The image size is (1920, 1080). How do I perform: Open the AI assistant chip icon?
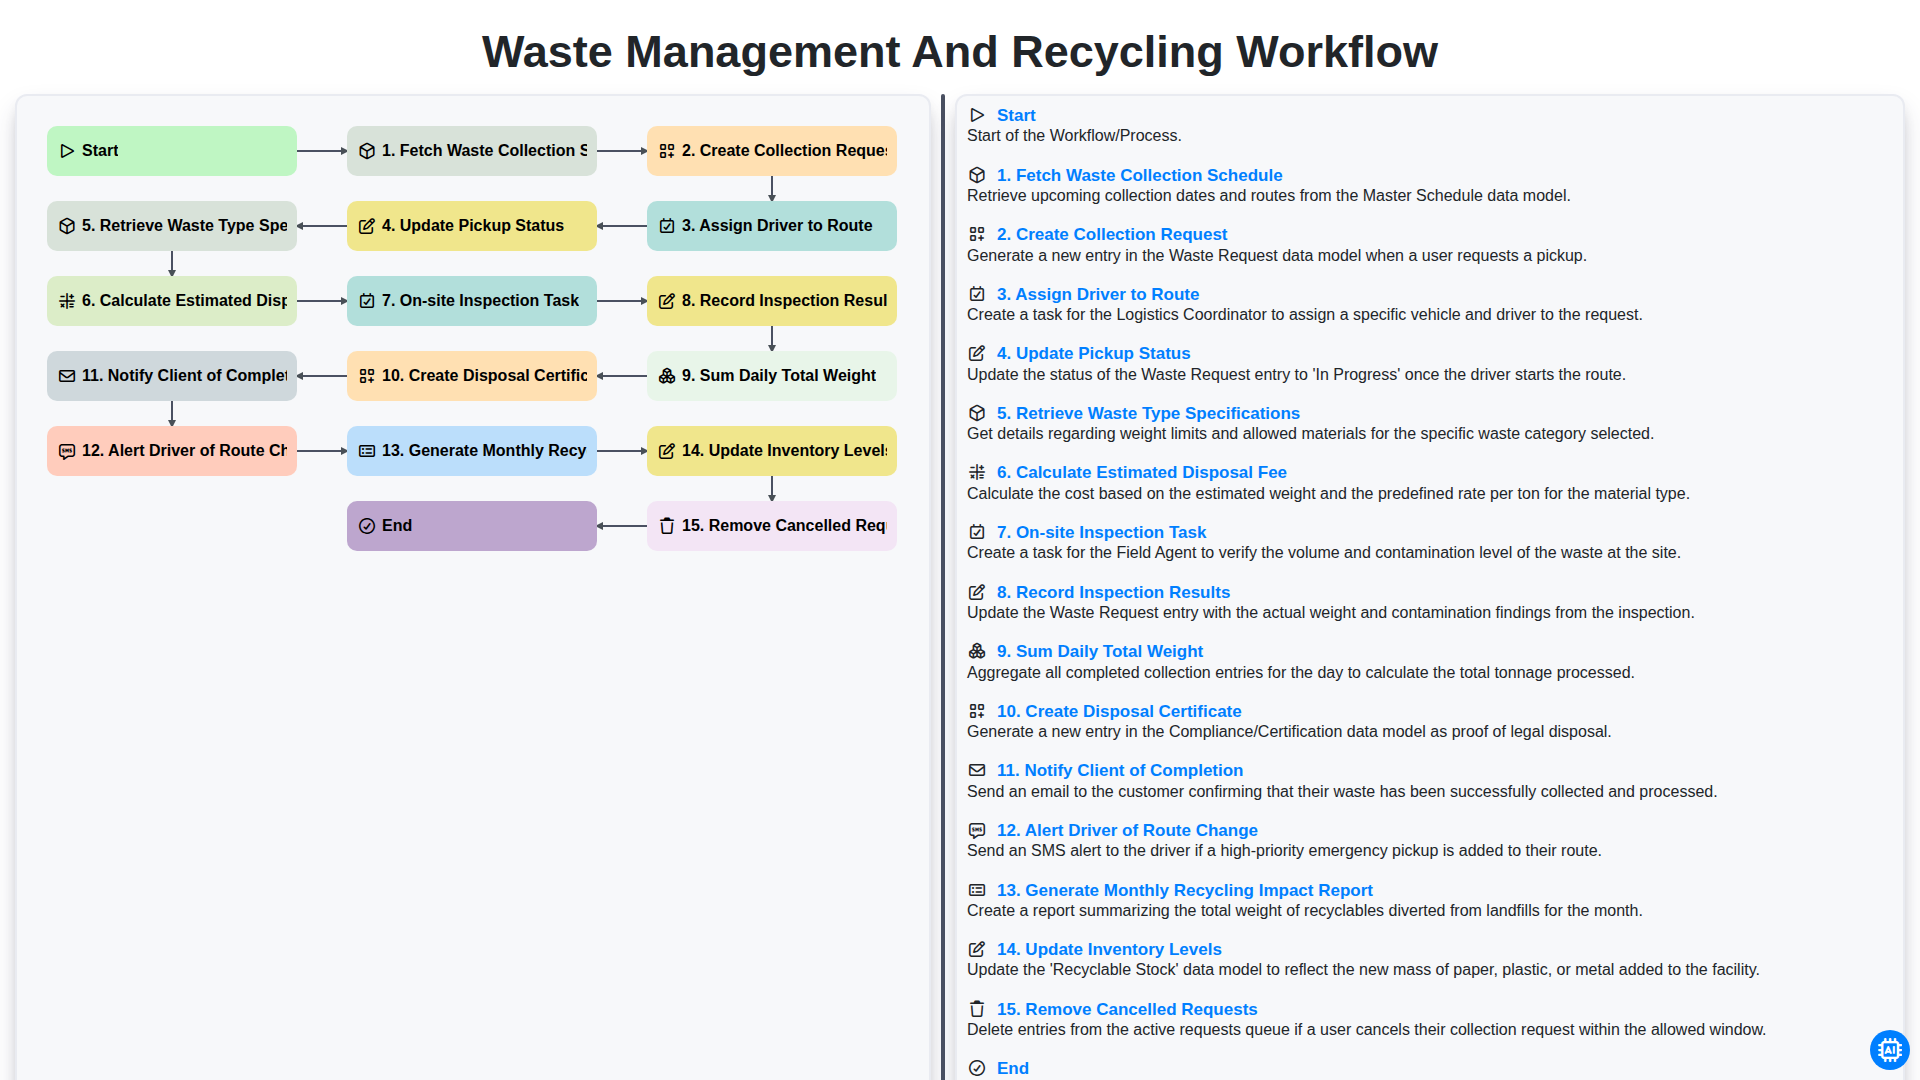1889,1050
